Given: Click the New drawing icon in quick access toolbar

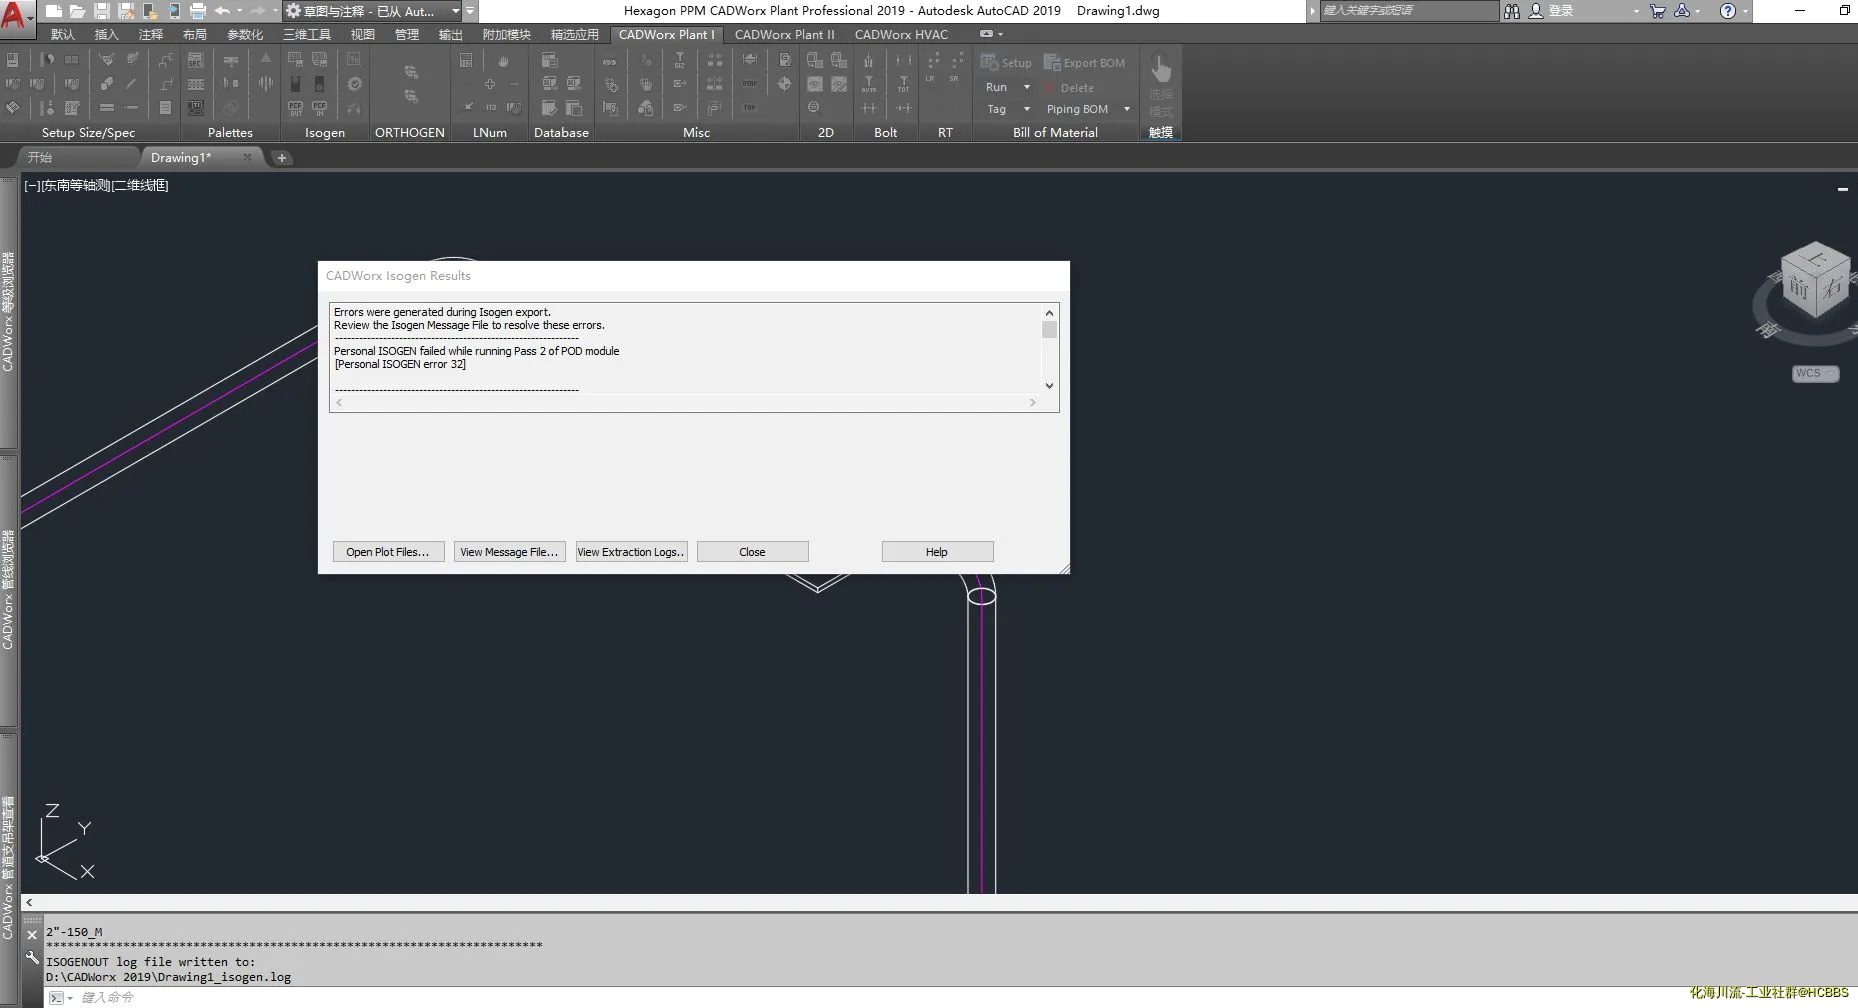Looking at the screenshot, I should coord(54,11).
